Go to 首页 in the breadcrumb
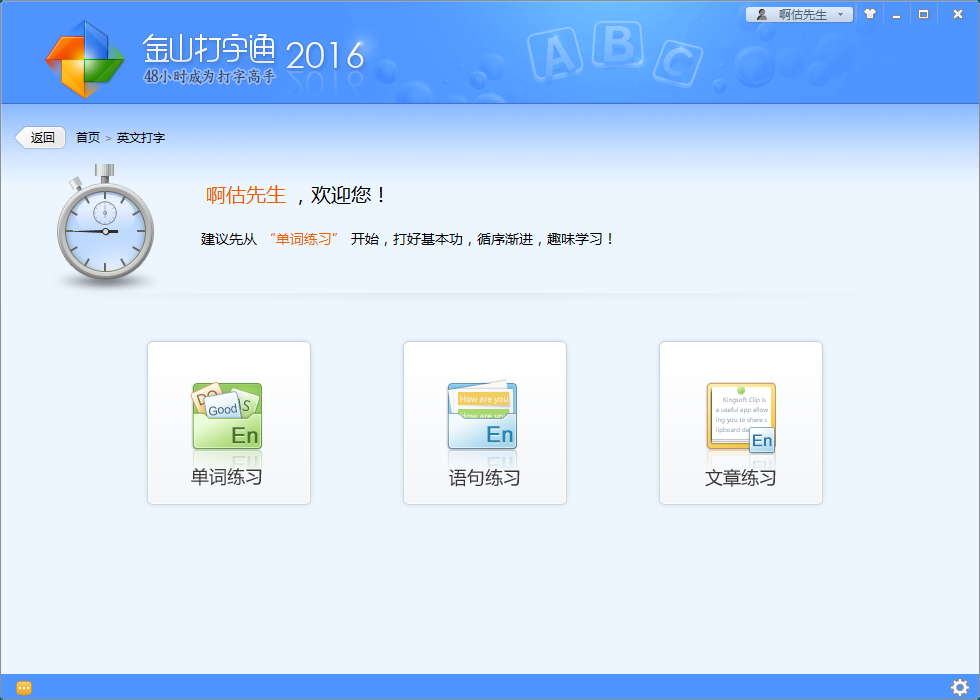The image size is (980, 700). point(88,138)
